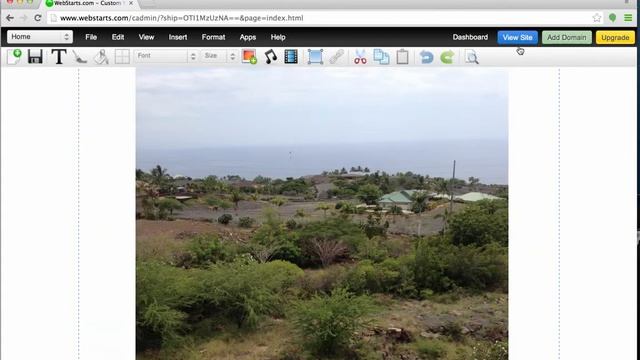This screenshot has width=640, height=360.
Task: Open the Chrome hamburger menu
Action: [628, 18]
